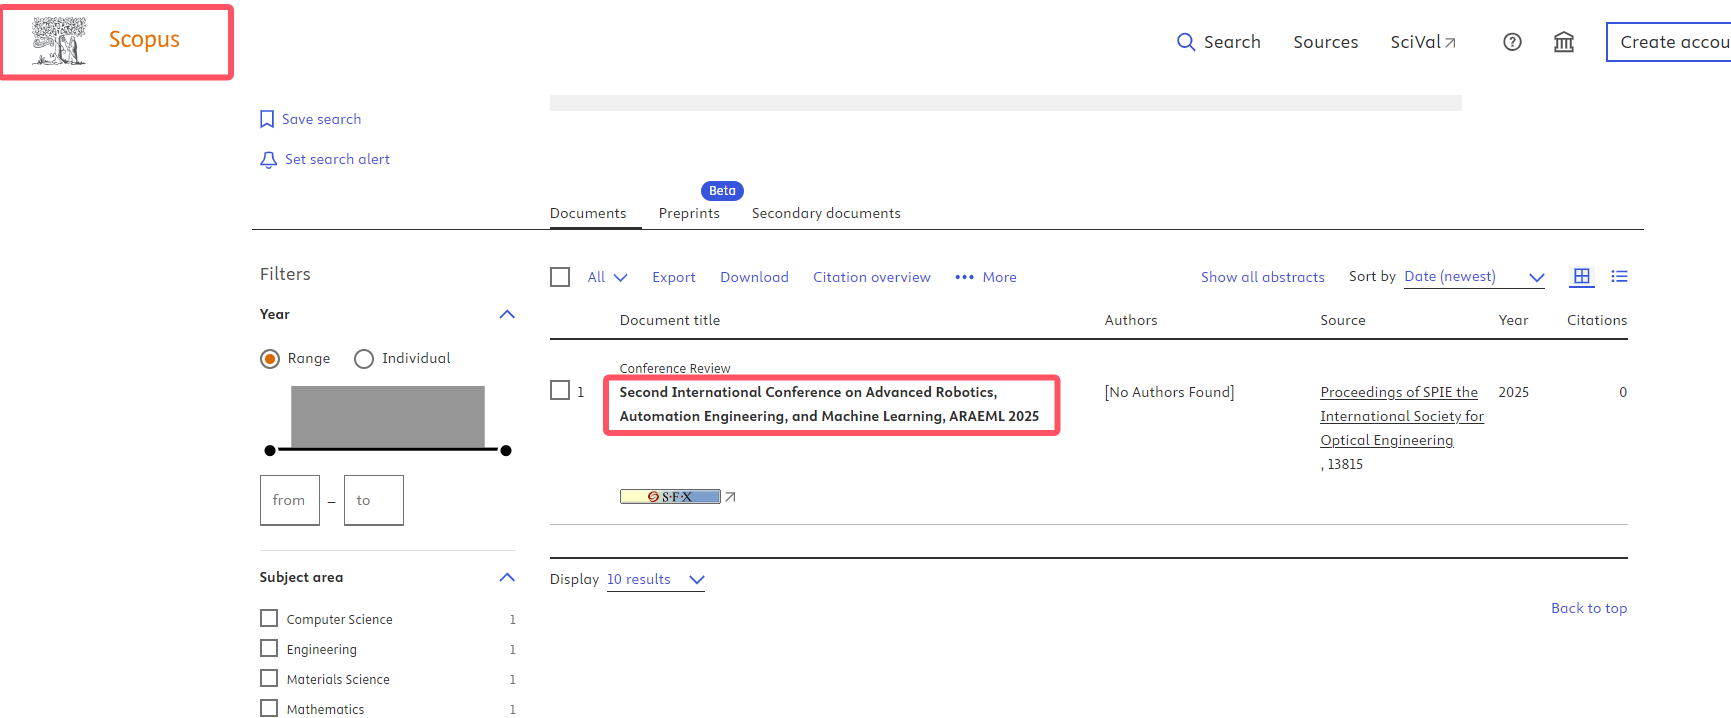Viewport: 1731px width, 718px height.
Task: Collapse the Year filter section
Action: (x=507, y=315)
